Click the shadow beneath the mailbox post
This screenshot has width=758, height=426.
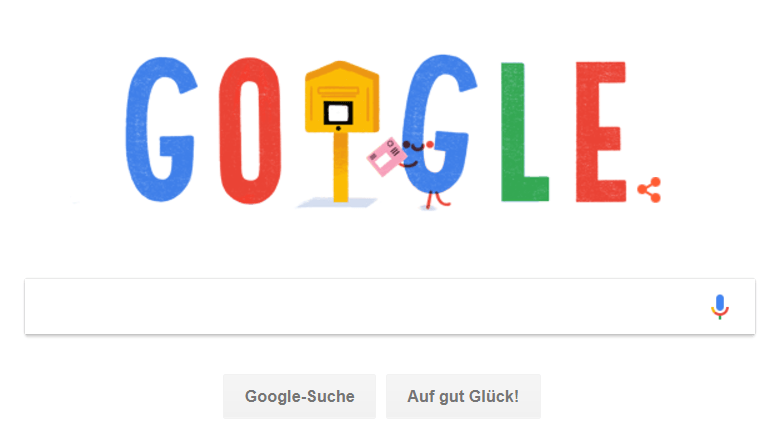coord(337,203)
